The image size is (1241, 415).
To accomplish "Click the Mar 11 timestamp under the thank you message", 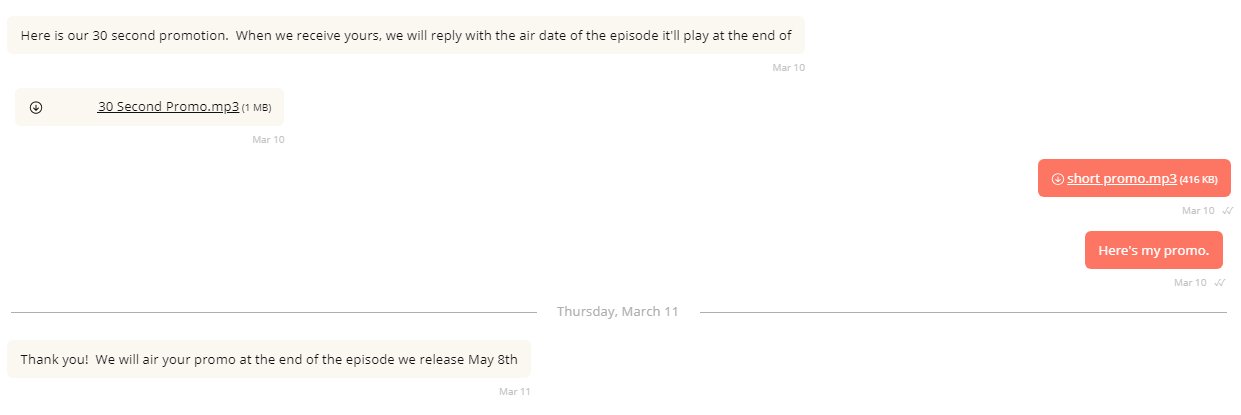I will click(515, 391).
